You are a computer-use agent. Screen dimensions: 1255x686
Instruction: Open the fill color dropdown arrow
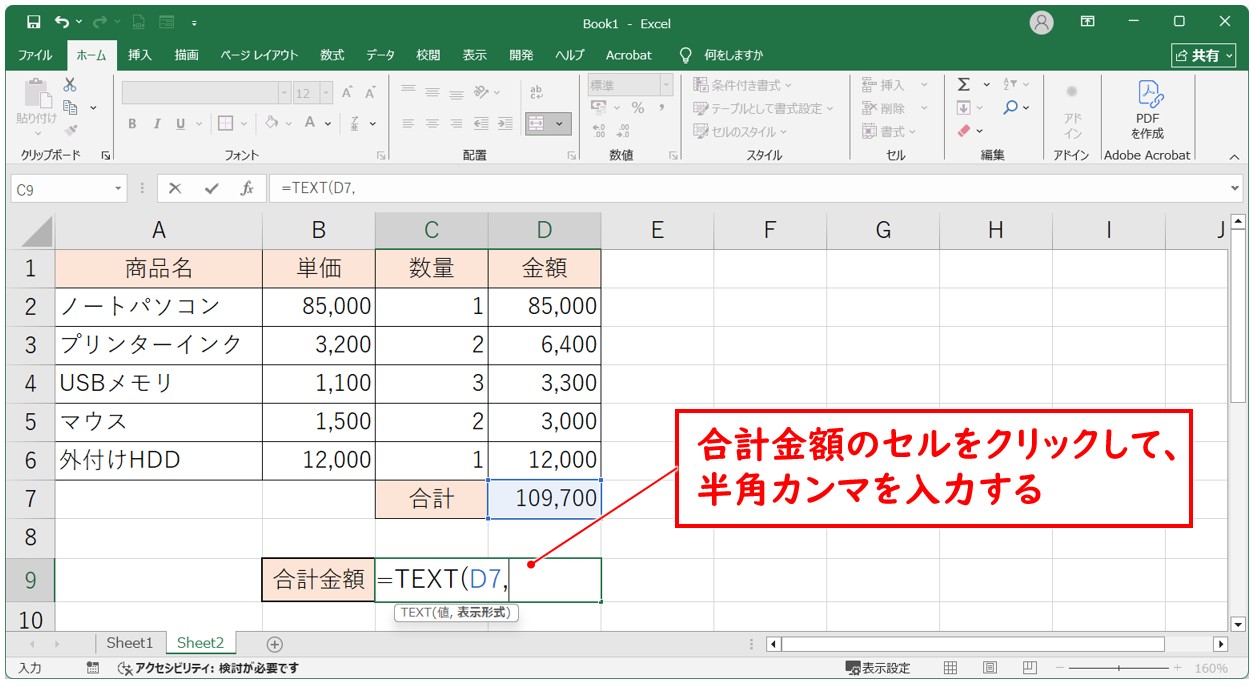(x=291, y=124)
